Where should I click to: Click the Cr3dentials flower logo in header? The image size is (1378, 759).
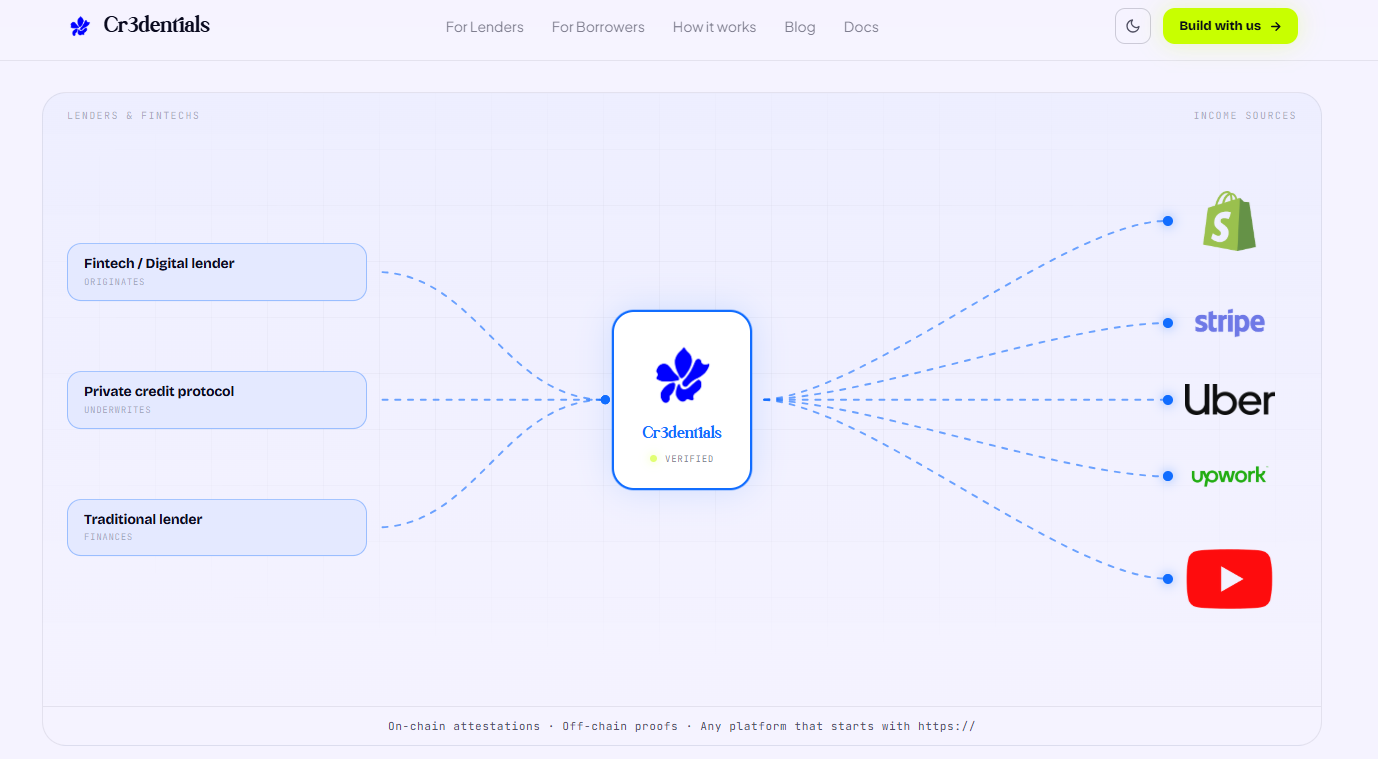(x=80, y=26)
